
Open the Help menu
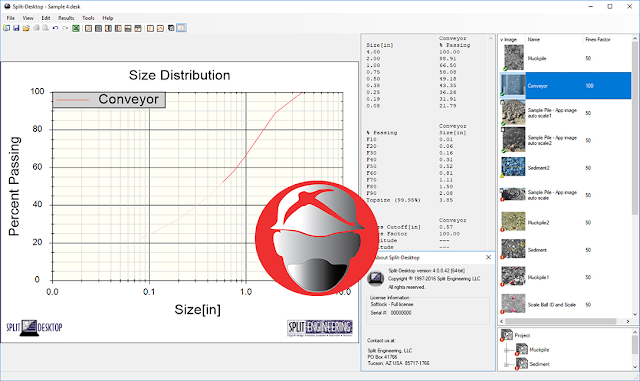point(108,18)
